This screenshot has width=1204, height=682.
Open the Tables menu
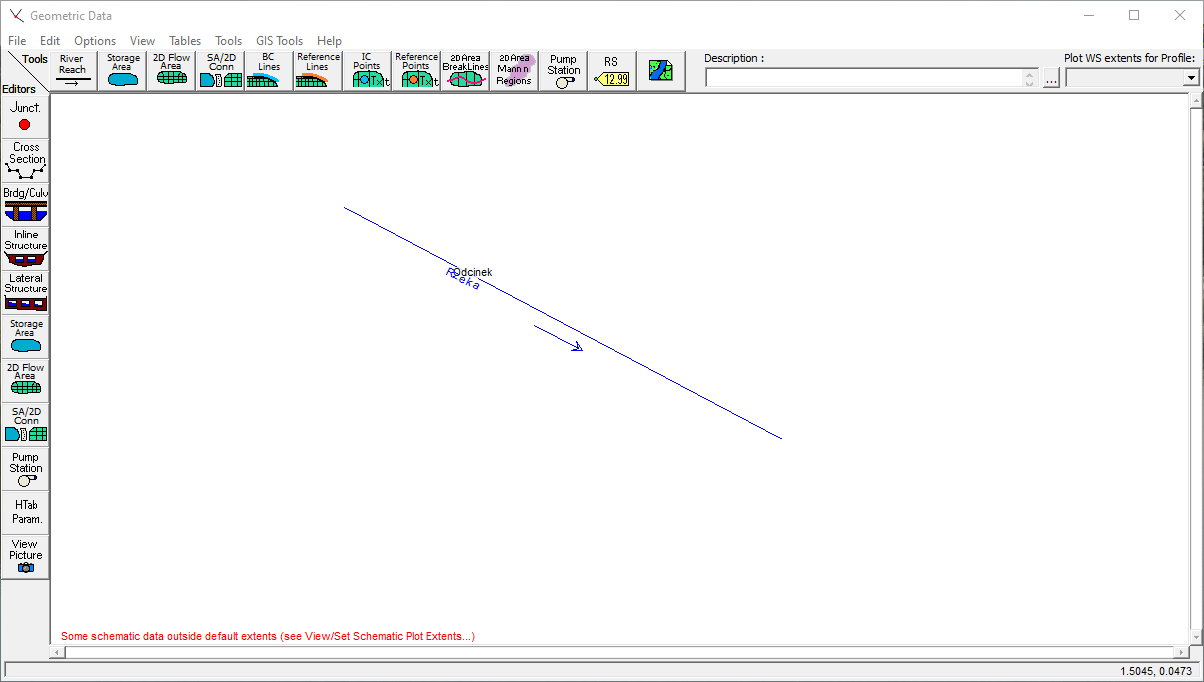coord(185,41)
